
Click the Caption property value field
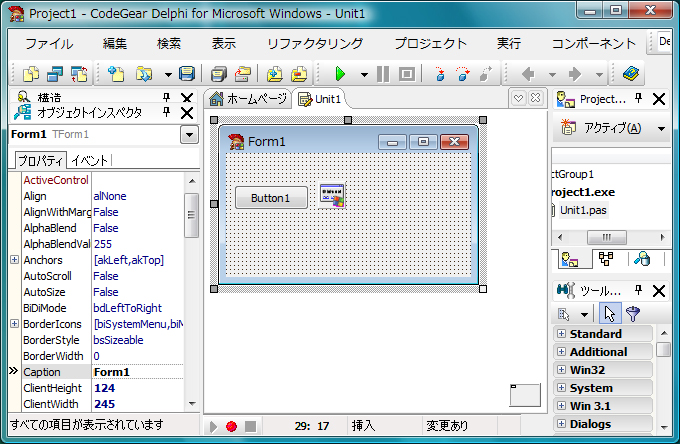(x=137, y=372)
